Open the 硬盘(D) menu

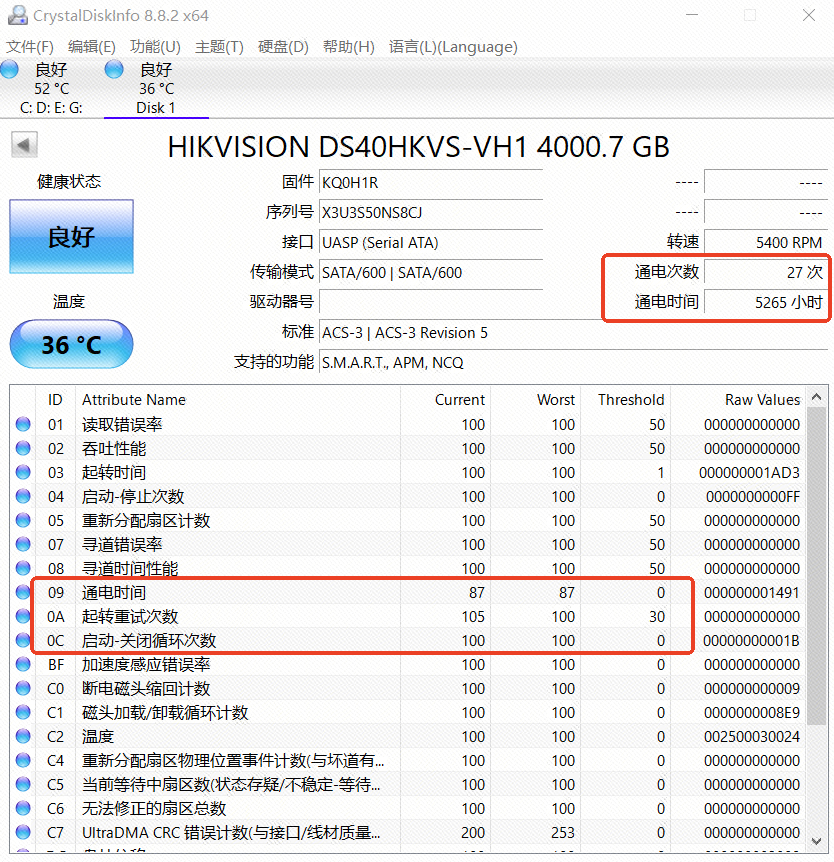click(283, 47)
